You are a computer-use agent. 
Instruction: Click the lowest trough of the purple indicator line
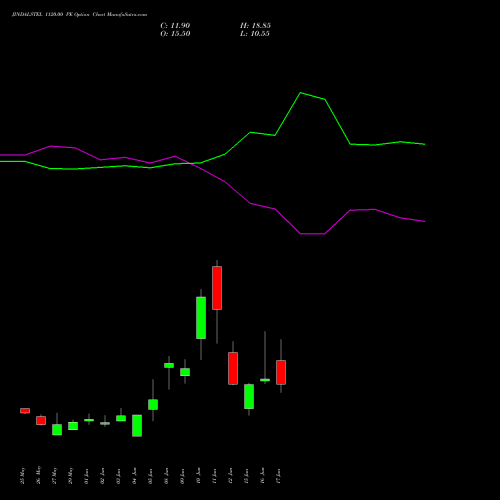[313, 234]
